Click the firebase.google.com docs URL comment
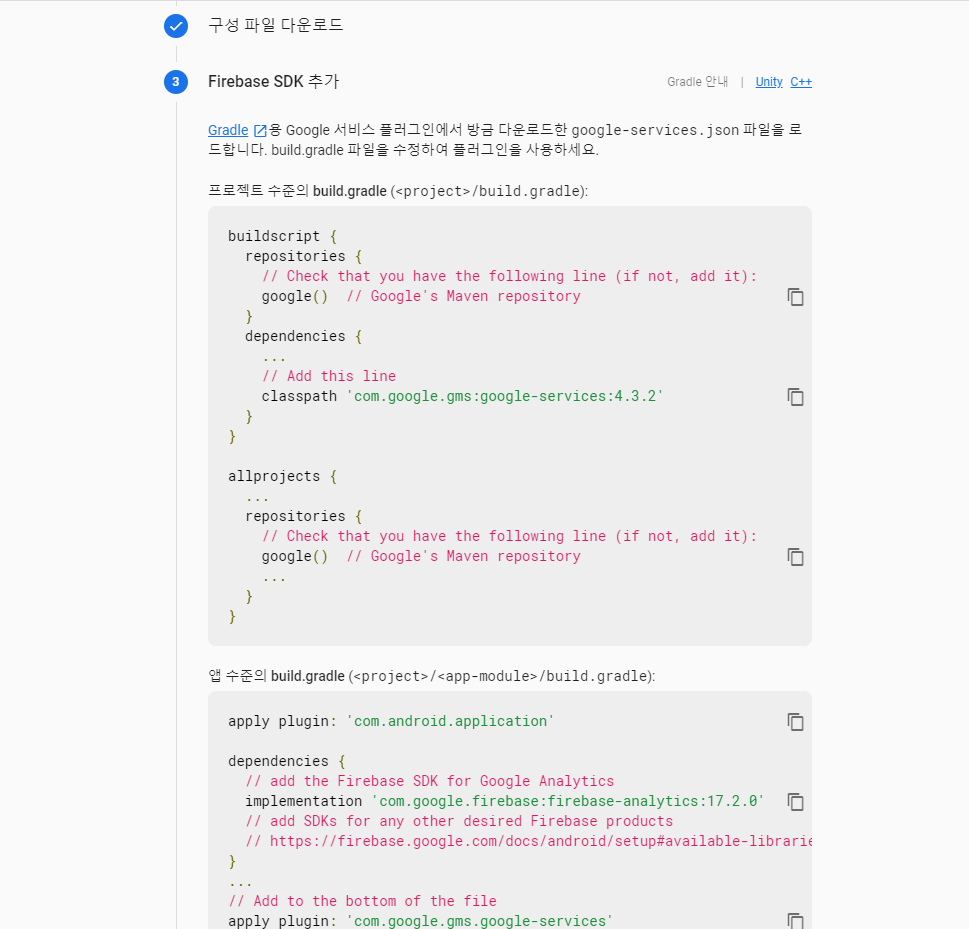 pyautogui.click(x=528, y=841)
